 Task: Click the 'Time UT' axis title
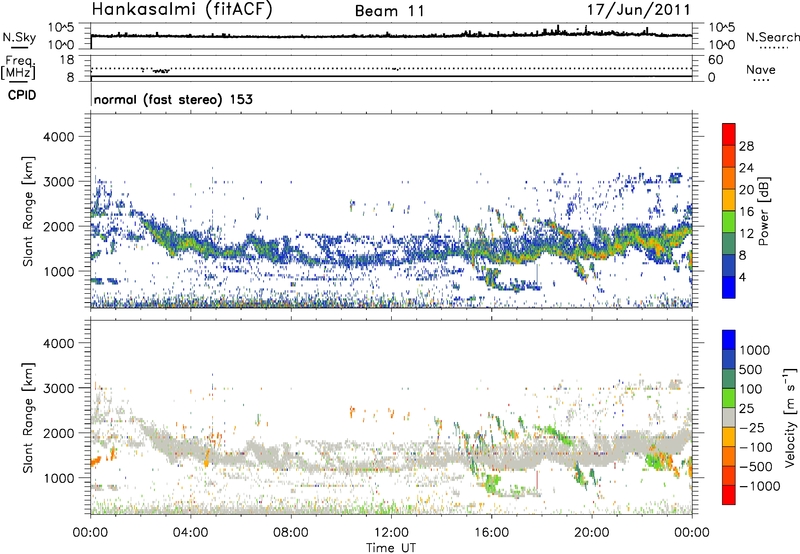(x=391, y=548)
